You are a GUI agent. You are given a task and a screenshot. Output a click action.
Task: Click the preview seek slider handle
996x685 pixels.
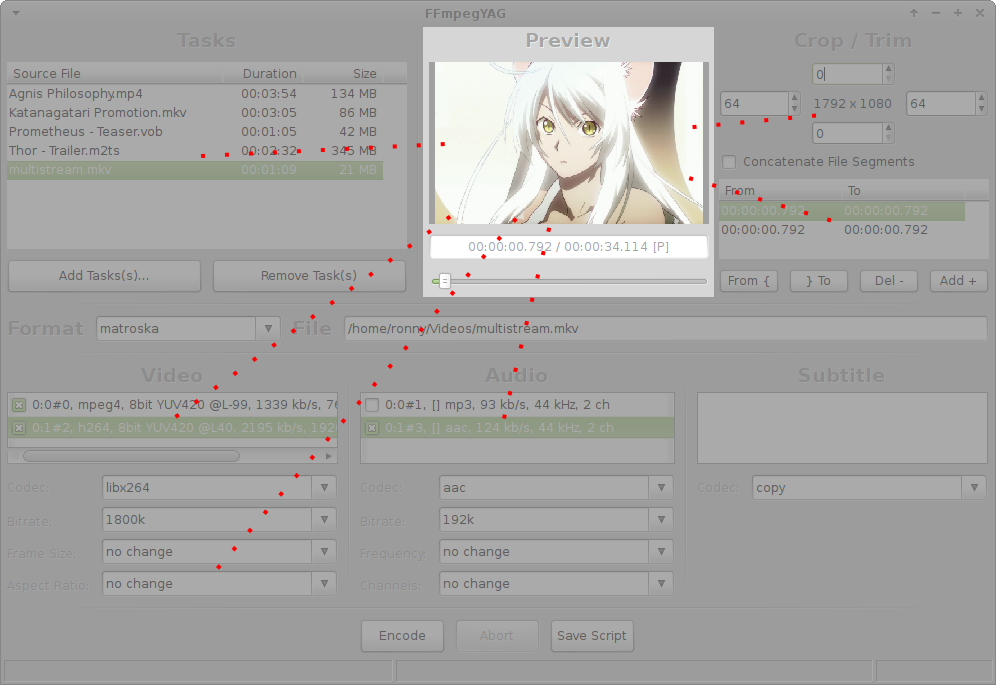[x=445, y=281]
